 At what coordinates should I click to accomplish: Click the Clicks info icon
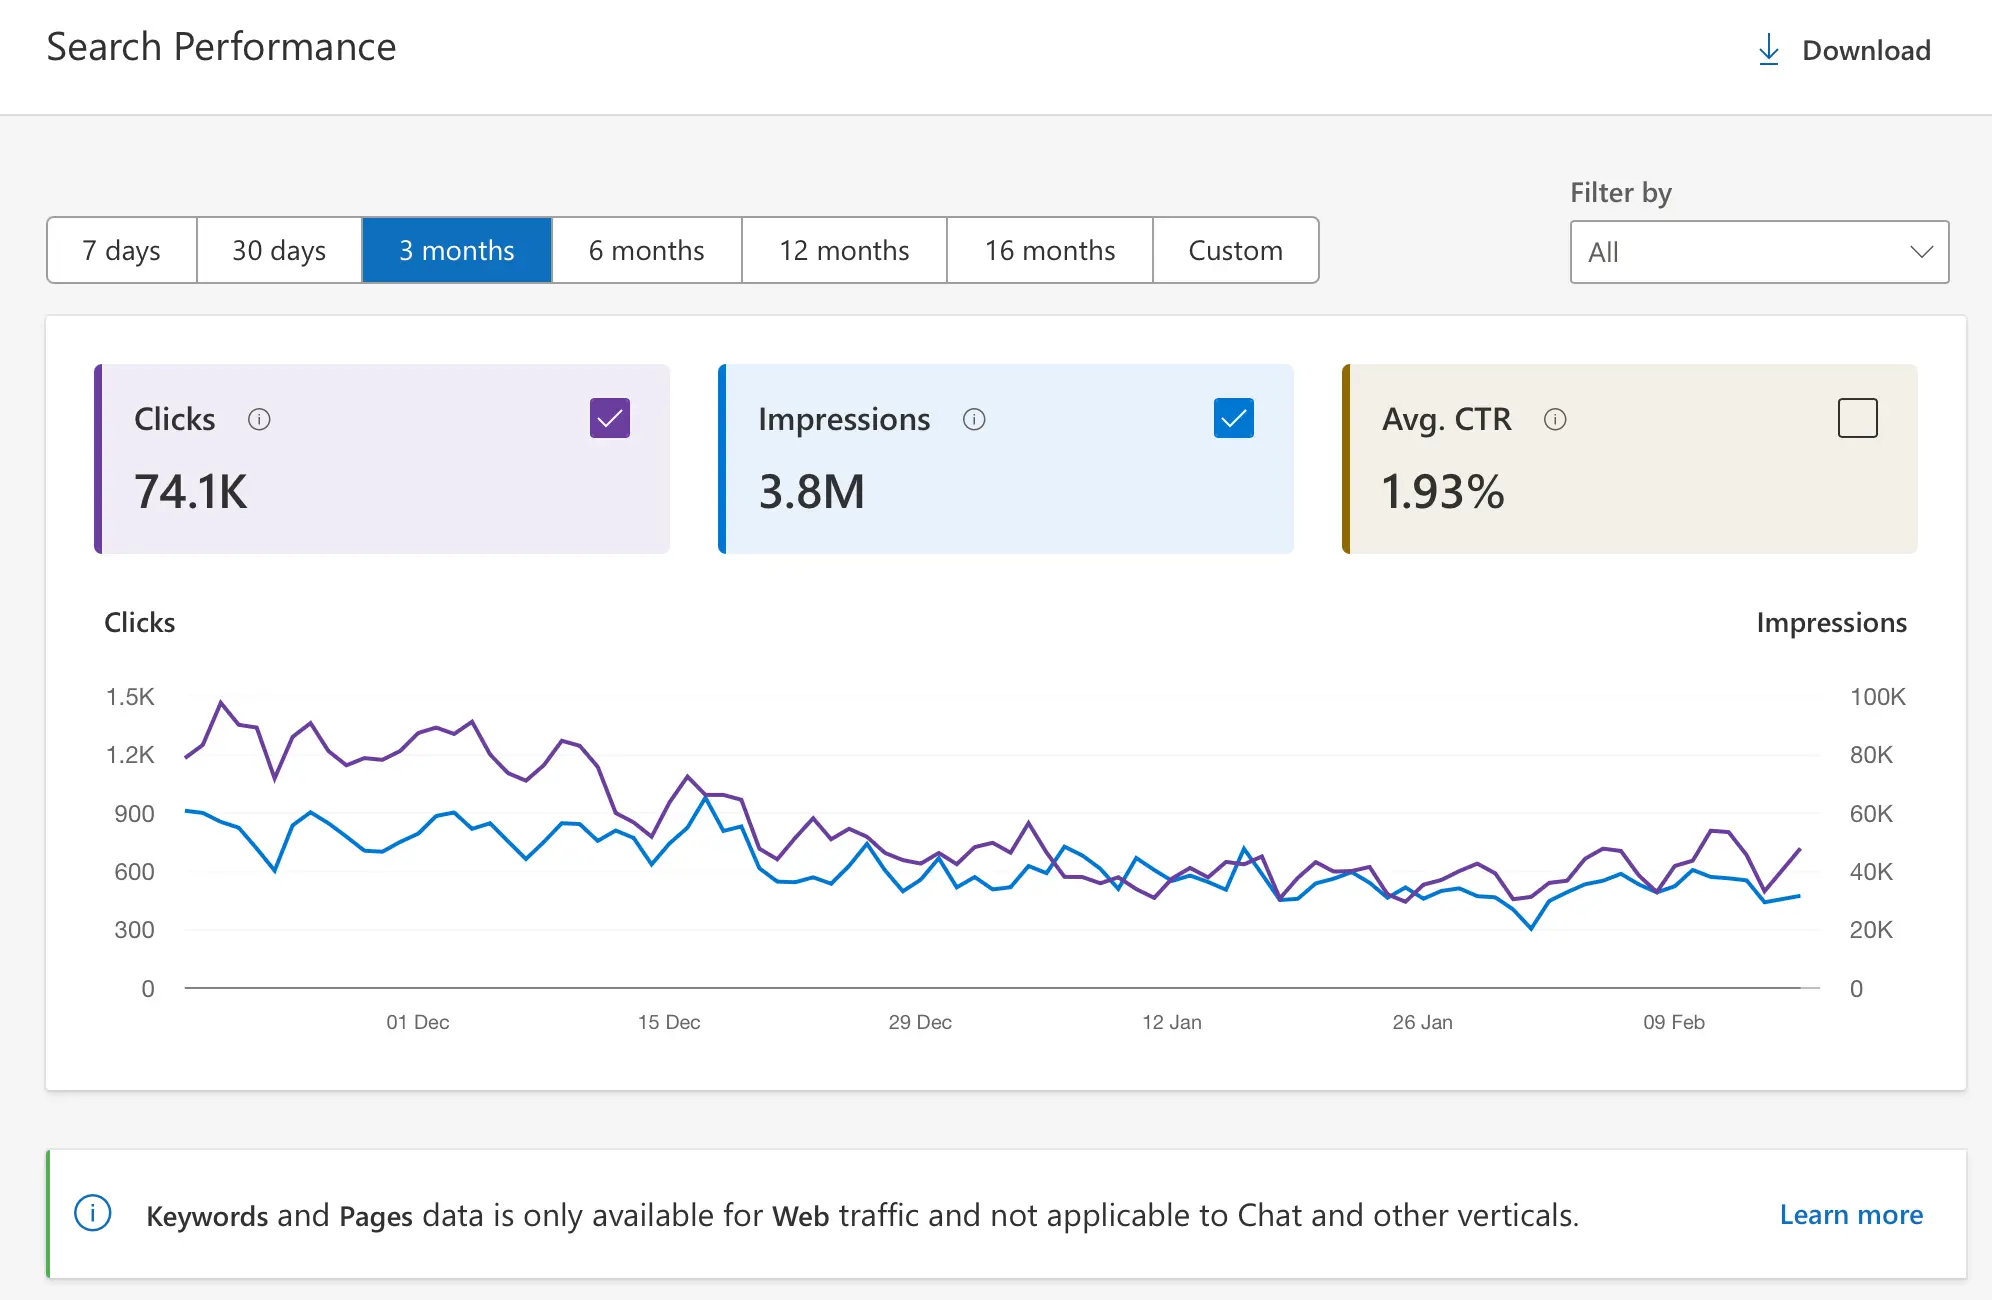coord(259,419)
